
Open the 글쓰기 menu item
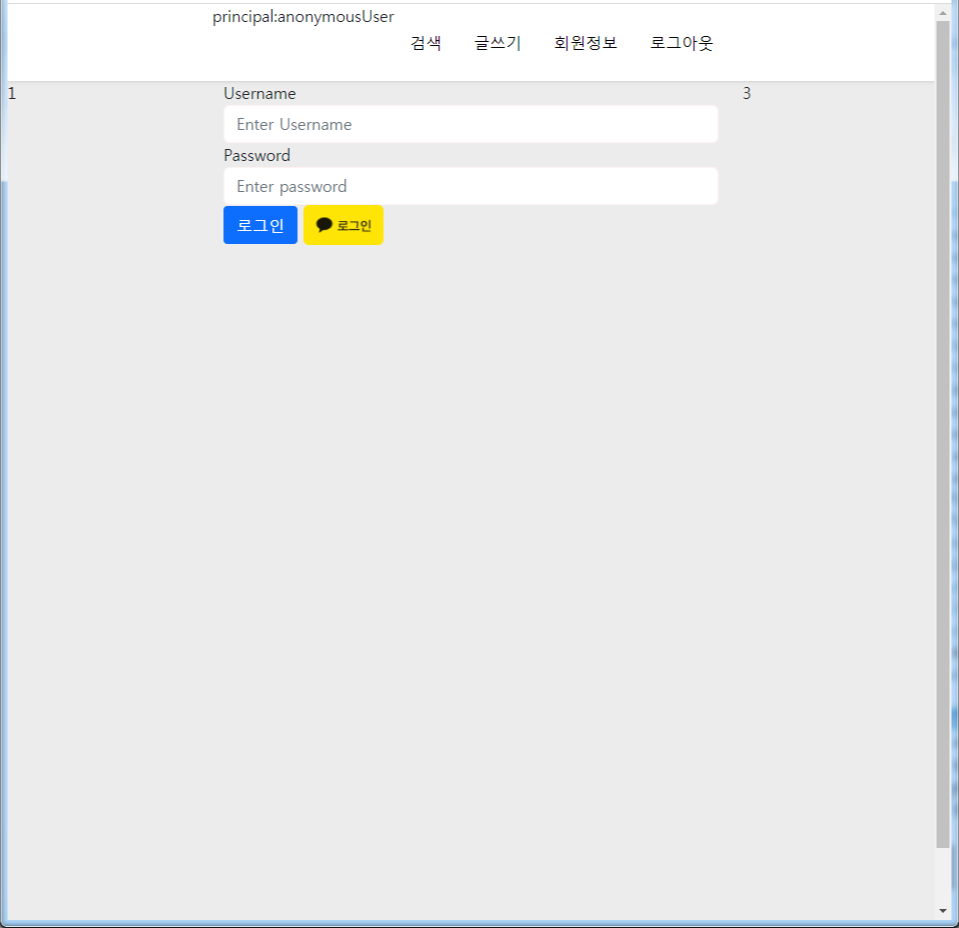(x=498, y=43)
